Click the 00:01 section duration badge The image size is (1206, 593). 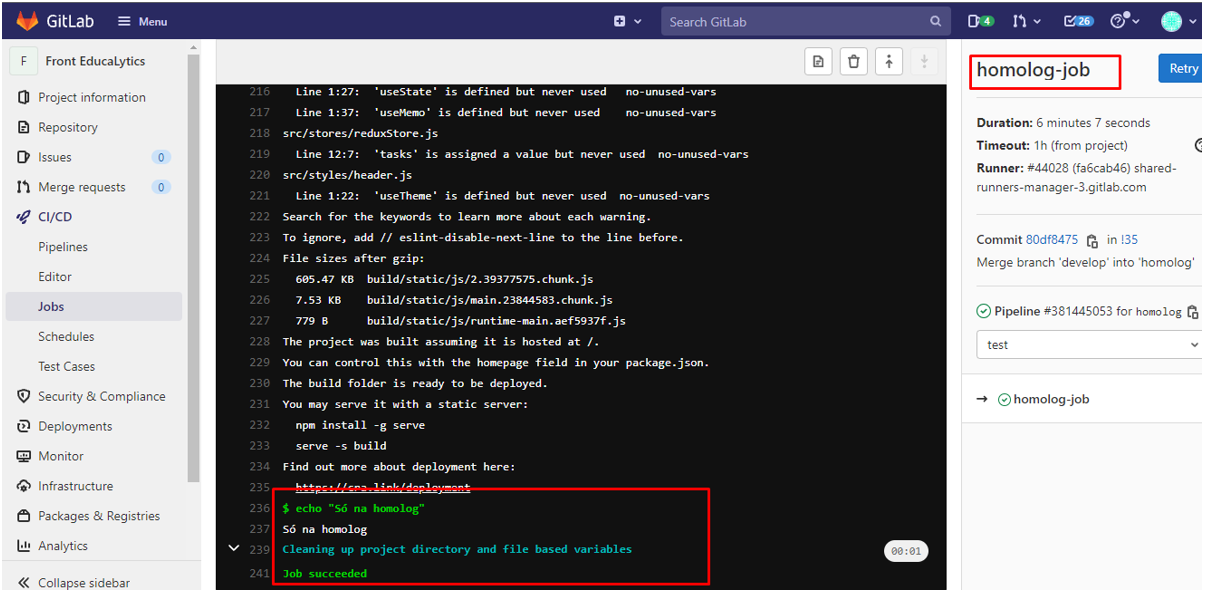coord(907,551)
